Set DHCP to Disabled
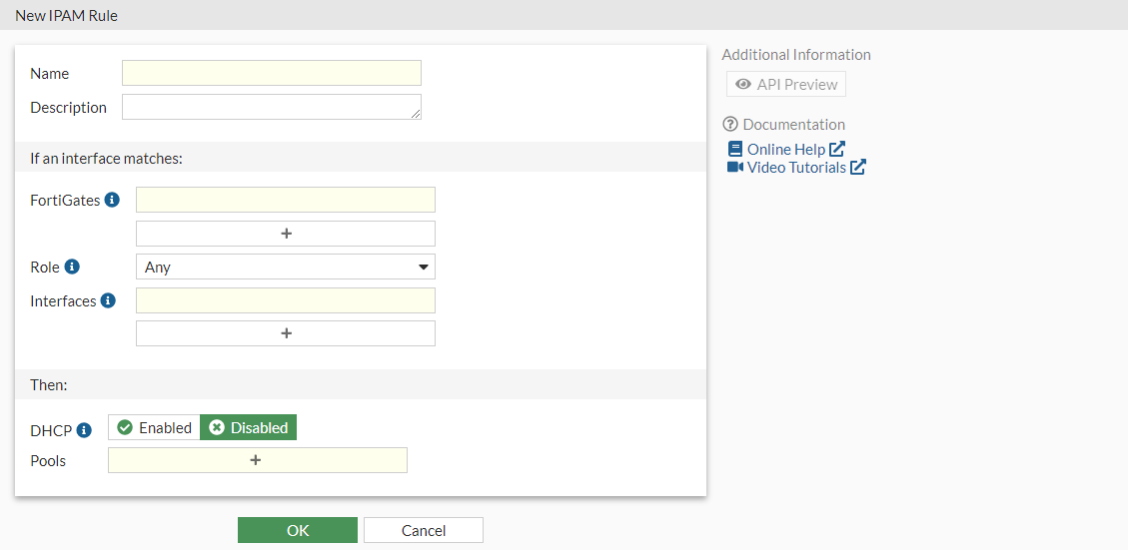Screen dimensions: 1128x550 pyautogui.click(x=249, y=428)
